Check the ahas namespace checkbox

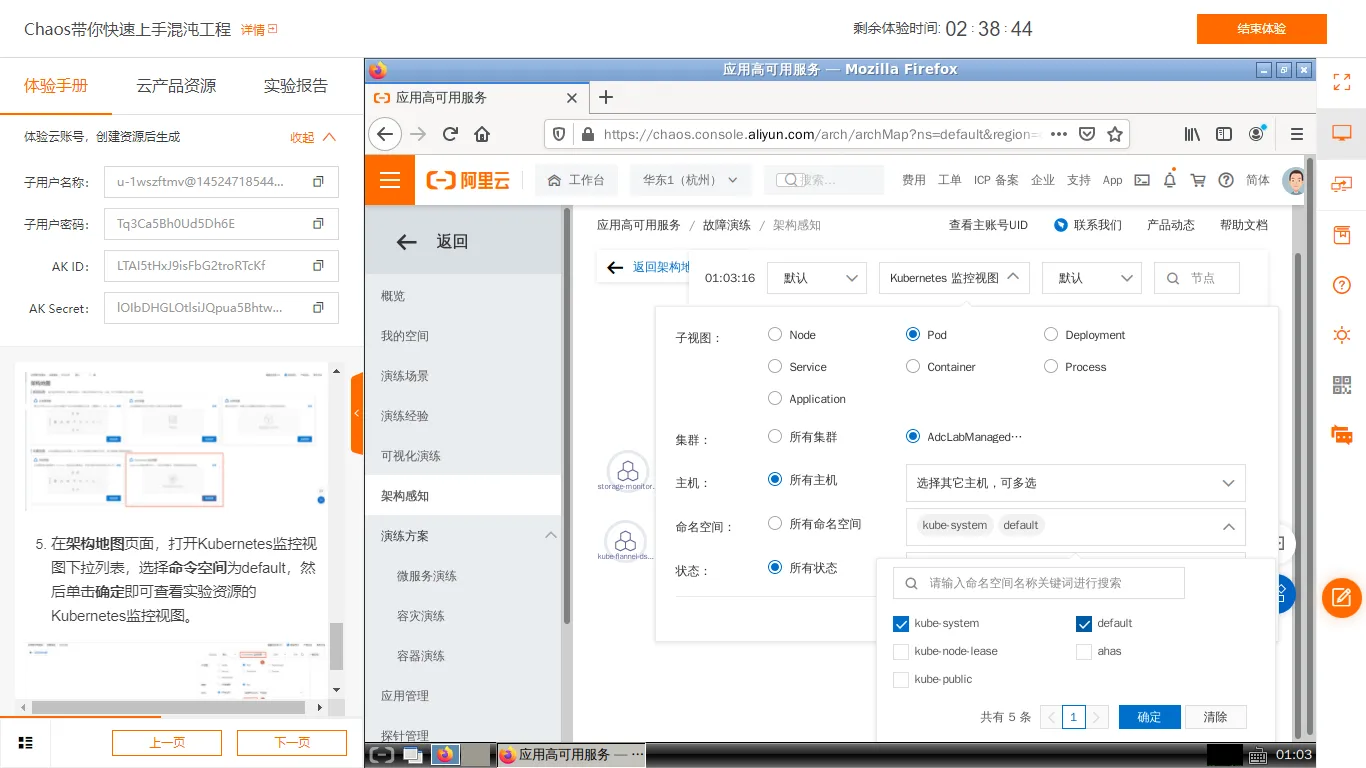[x=1084, y=652]
